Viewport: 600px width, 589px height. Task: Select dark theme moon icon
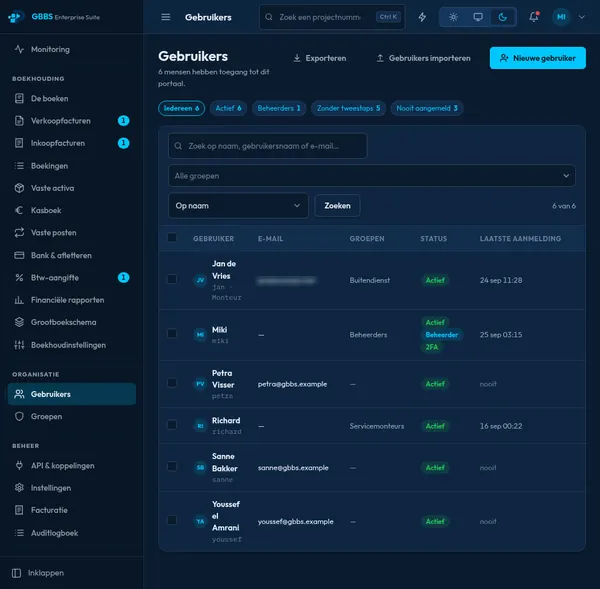tap(503, 17)
